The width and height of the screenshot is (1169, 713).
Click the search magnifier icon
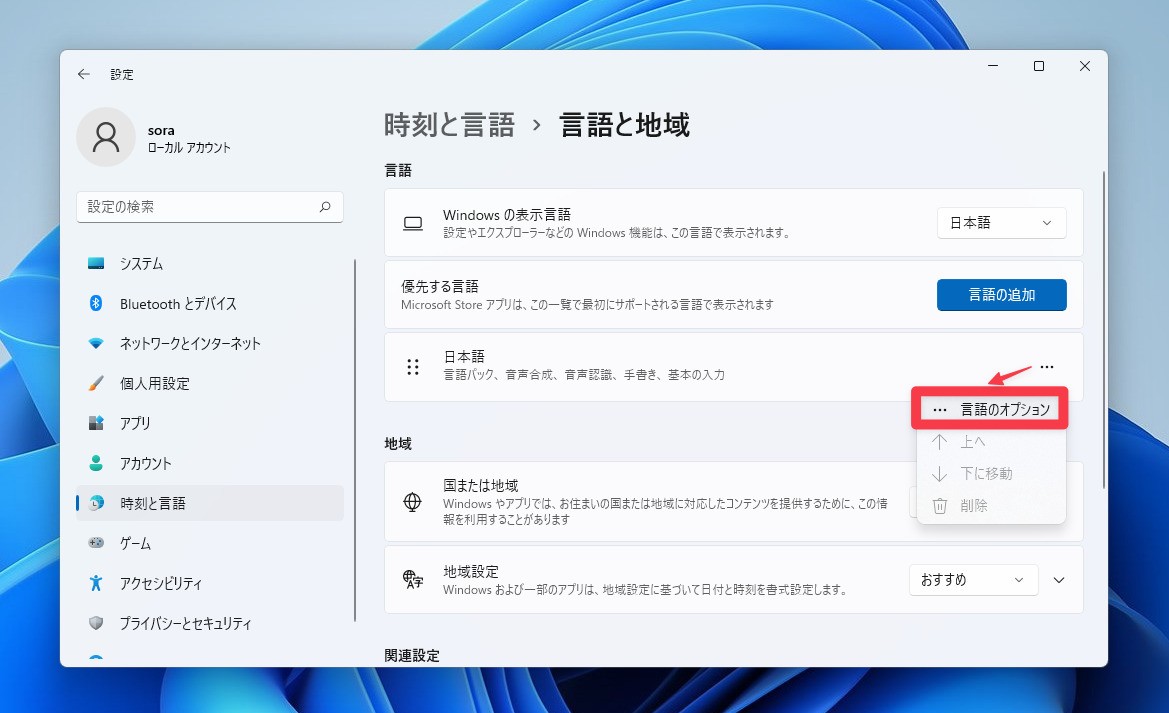(x=325, y=207)
